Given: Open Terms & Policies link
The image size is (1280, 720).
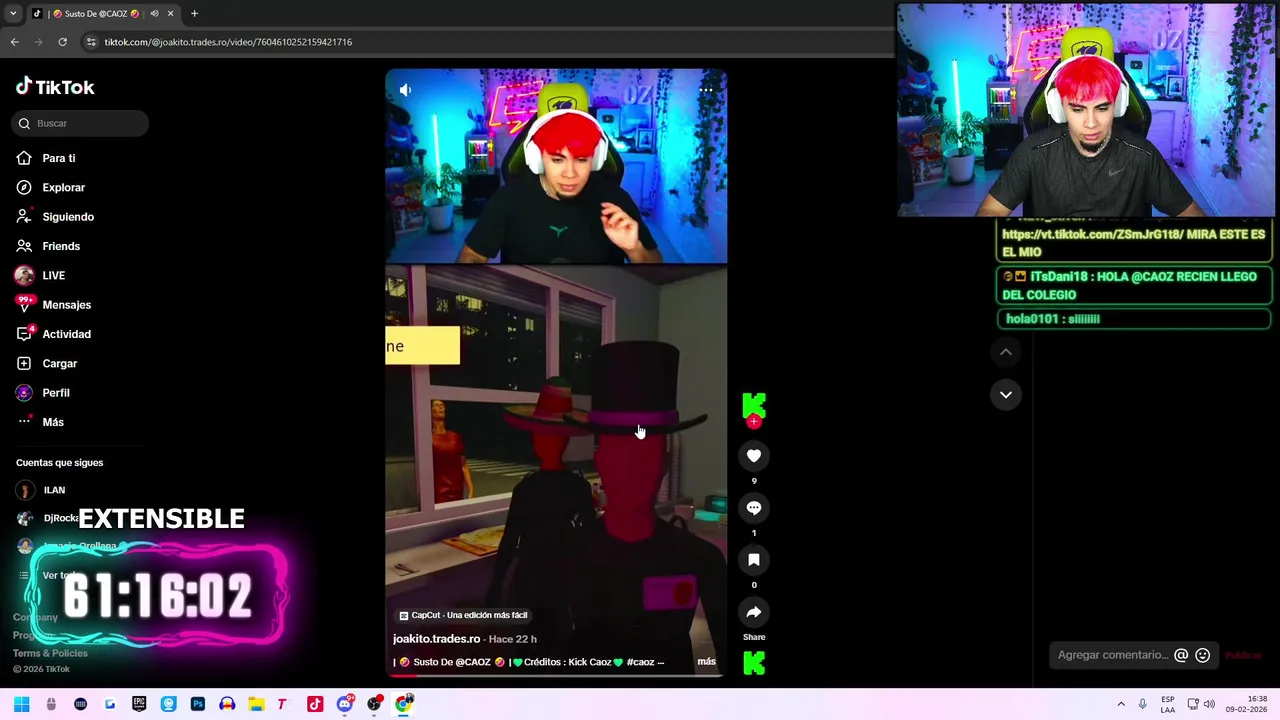Looking at the screenshot, I should [x=50, y=653].
